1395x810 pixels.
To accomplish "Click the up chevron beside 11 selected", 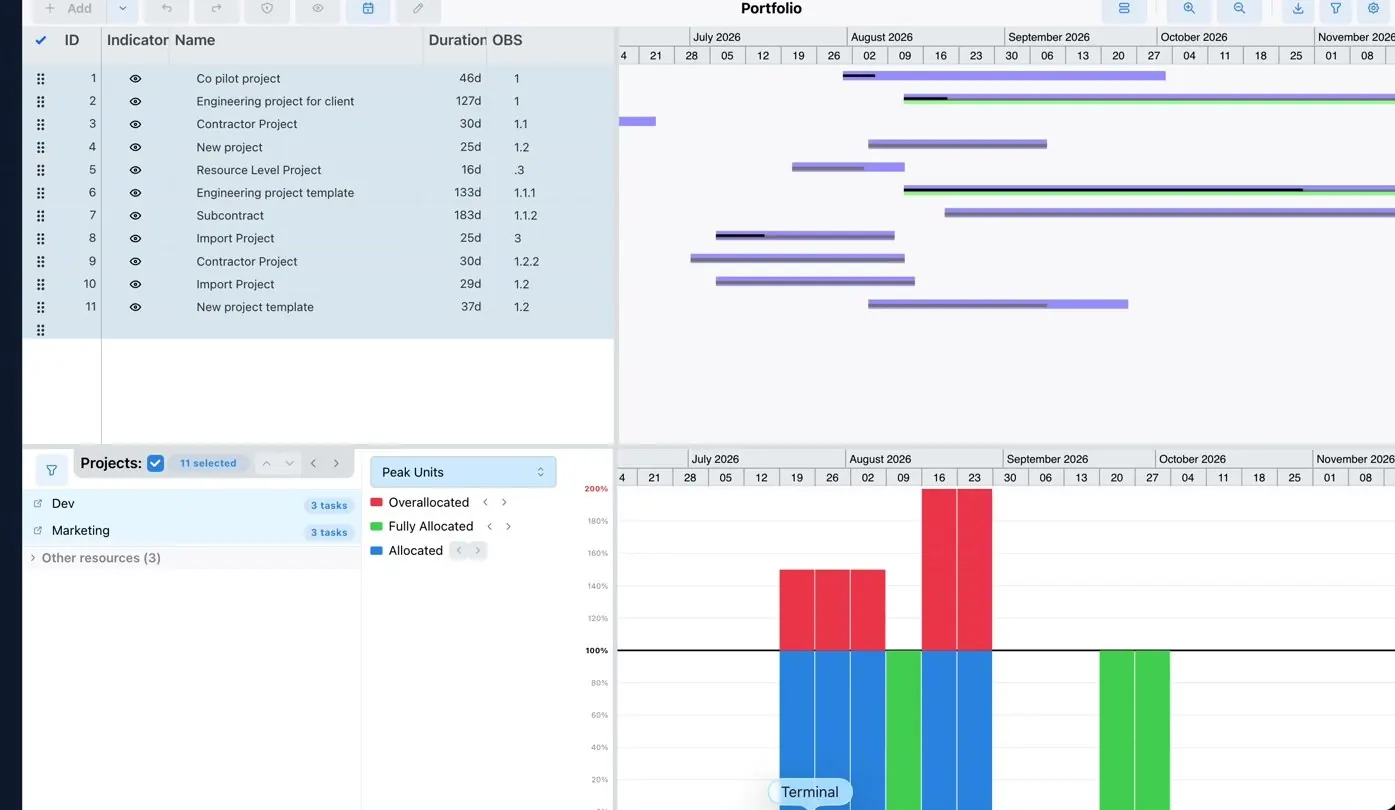I will click(266, 464).
